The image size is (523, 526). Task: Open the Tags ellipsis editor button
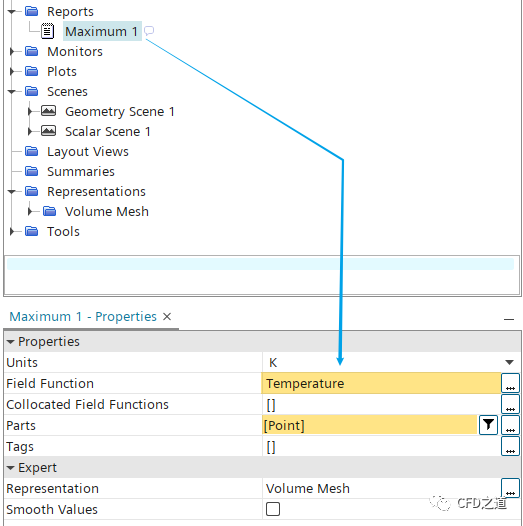coord(510,446)
